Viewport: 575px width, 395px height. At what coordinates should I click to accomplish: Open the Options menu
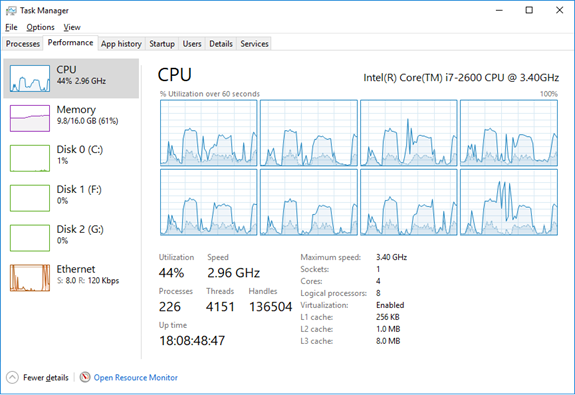click(x=40, y=28)
